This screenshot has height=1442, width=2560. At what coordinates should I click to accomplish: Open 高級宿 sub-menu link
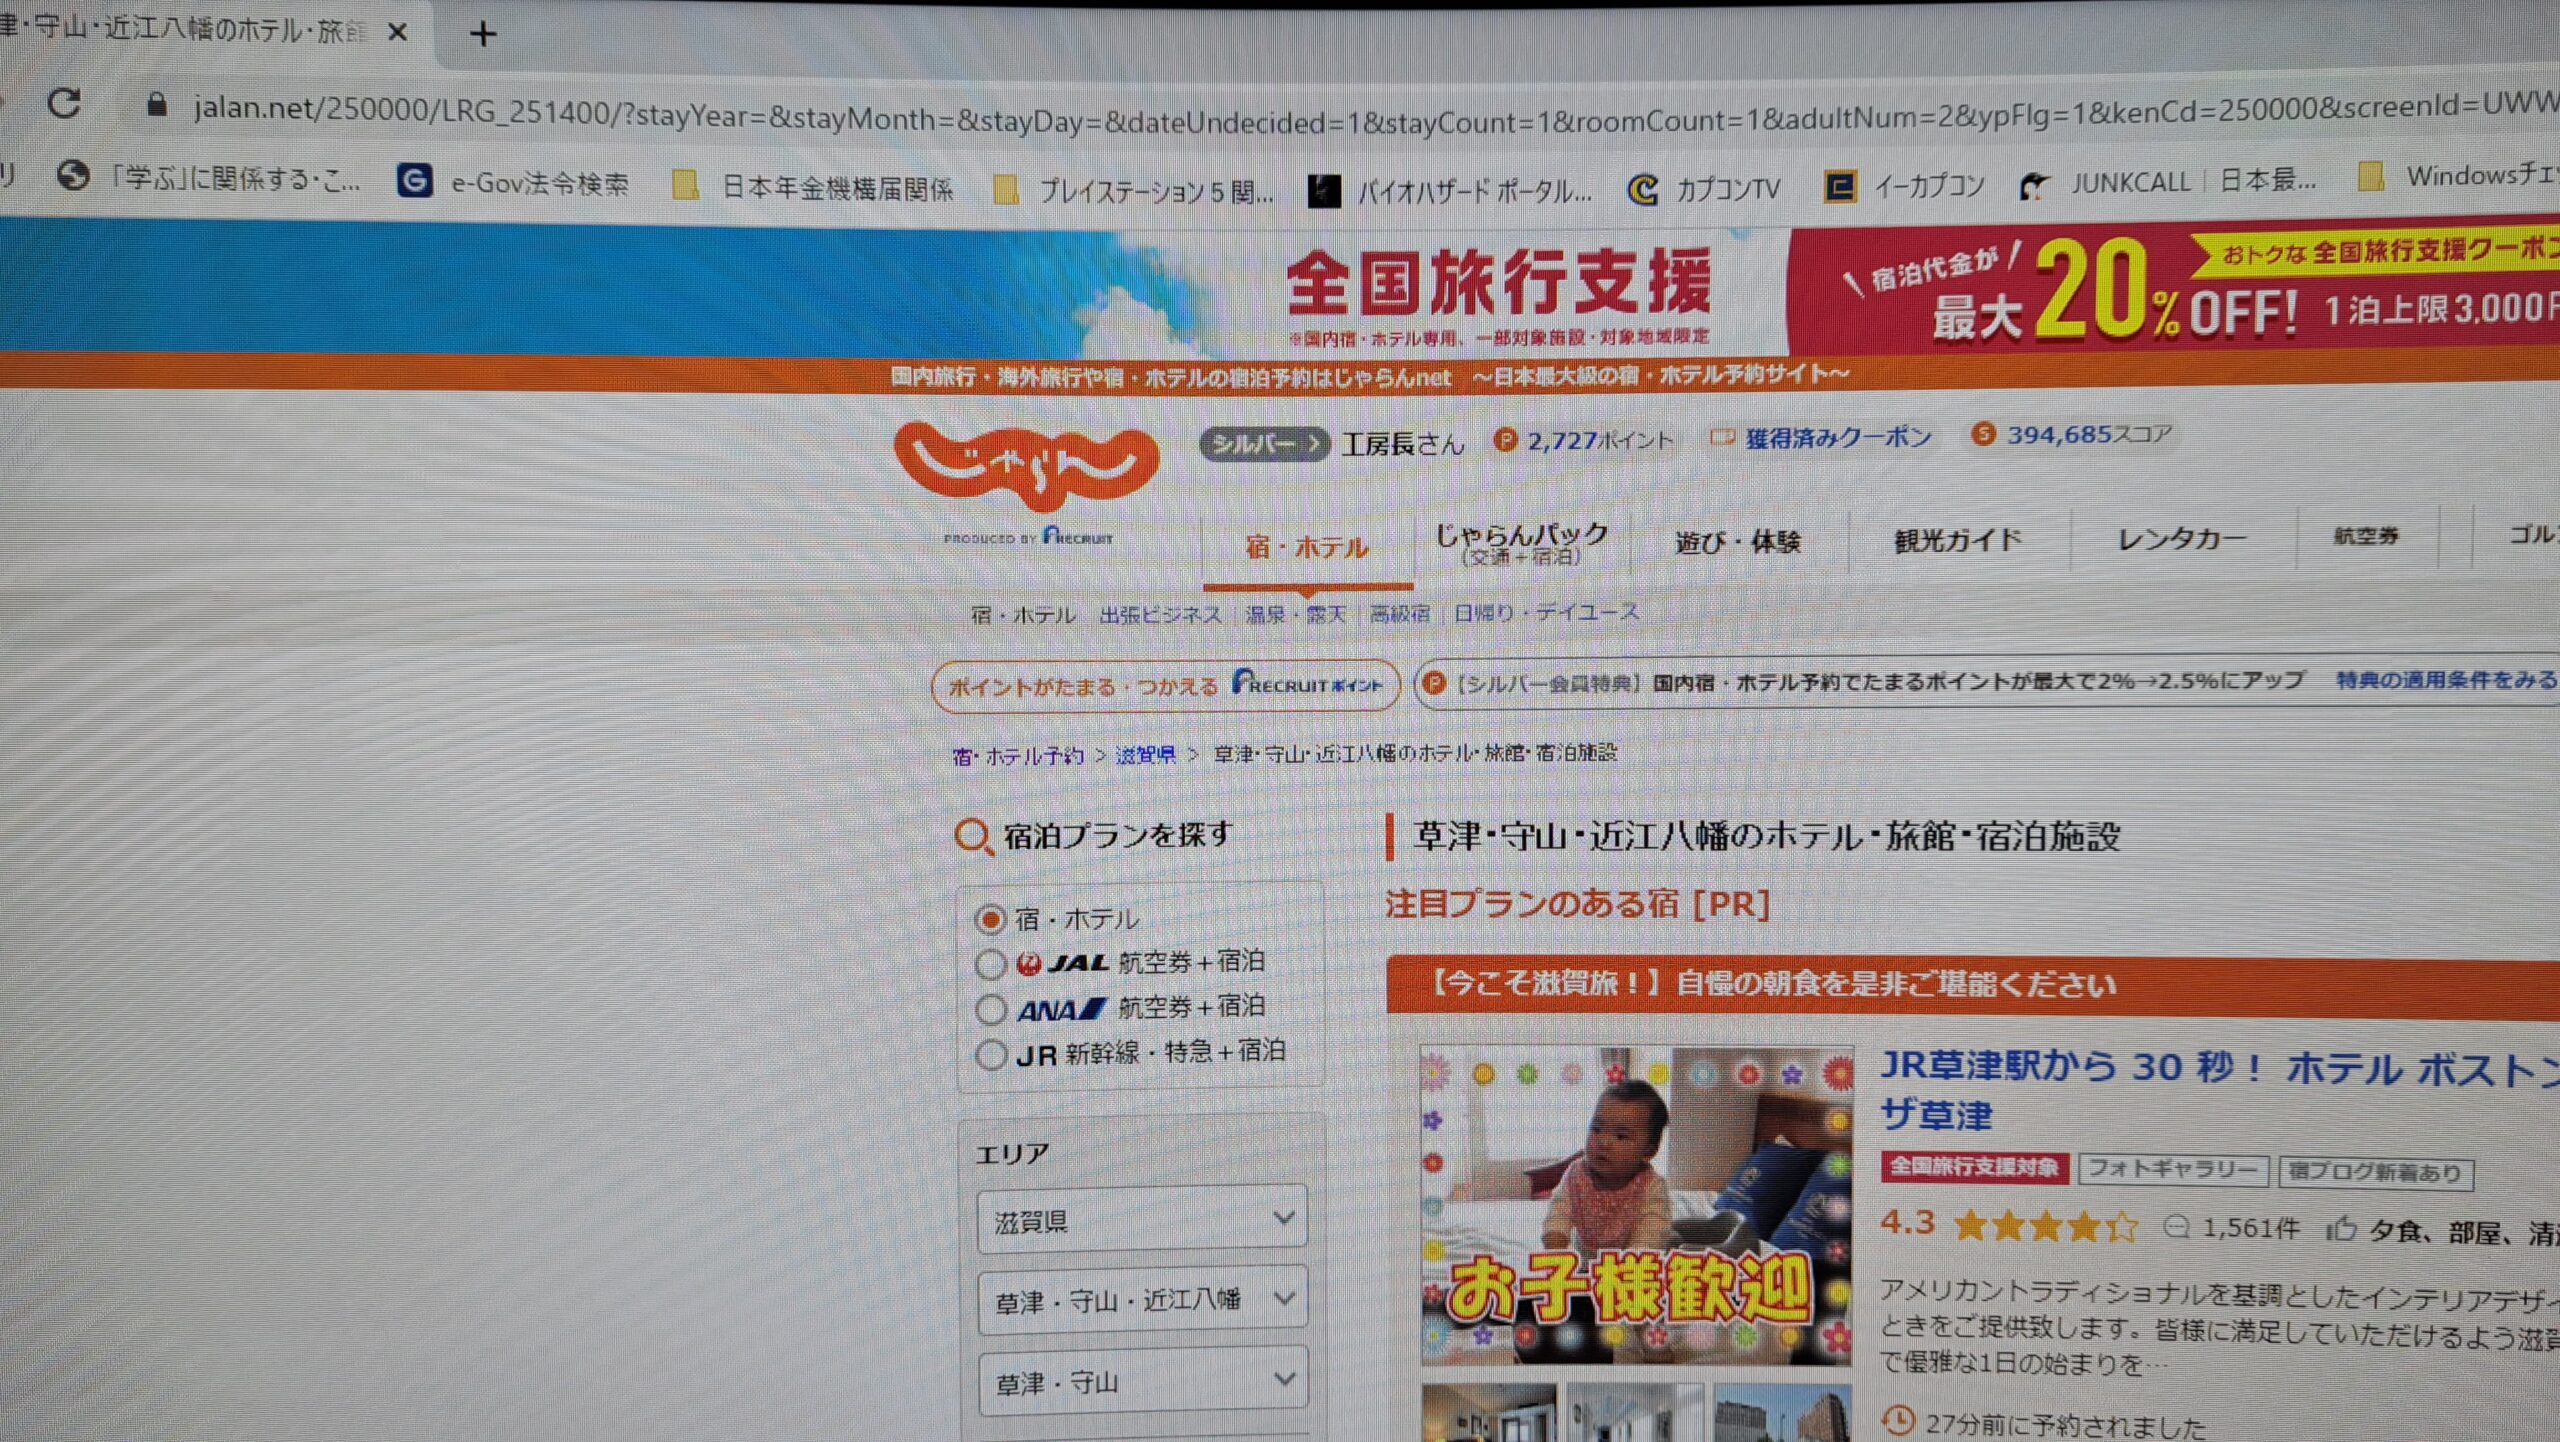pos(1399,613)
